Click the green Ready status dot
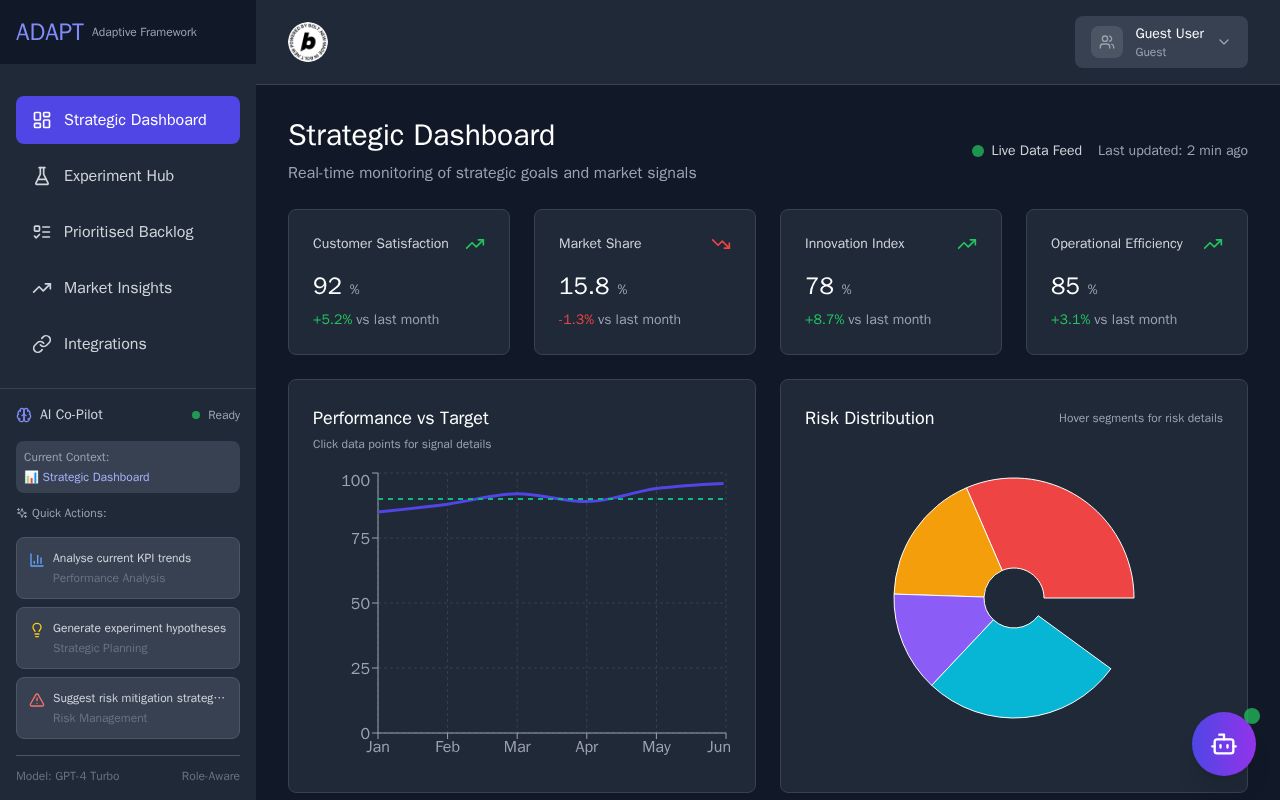 [196, 415]
